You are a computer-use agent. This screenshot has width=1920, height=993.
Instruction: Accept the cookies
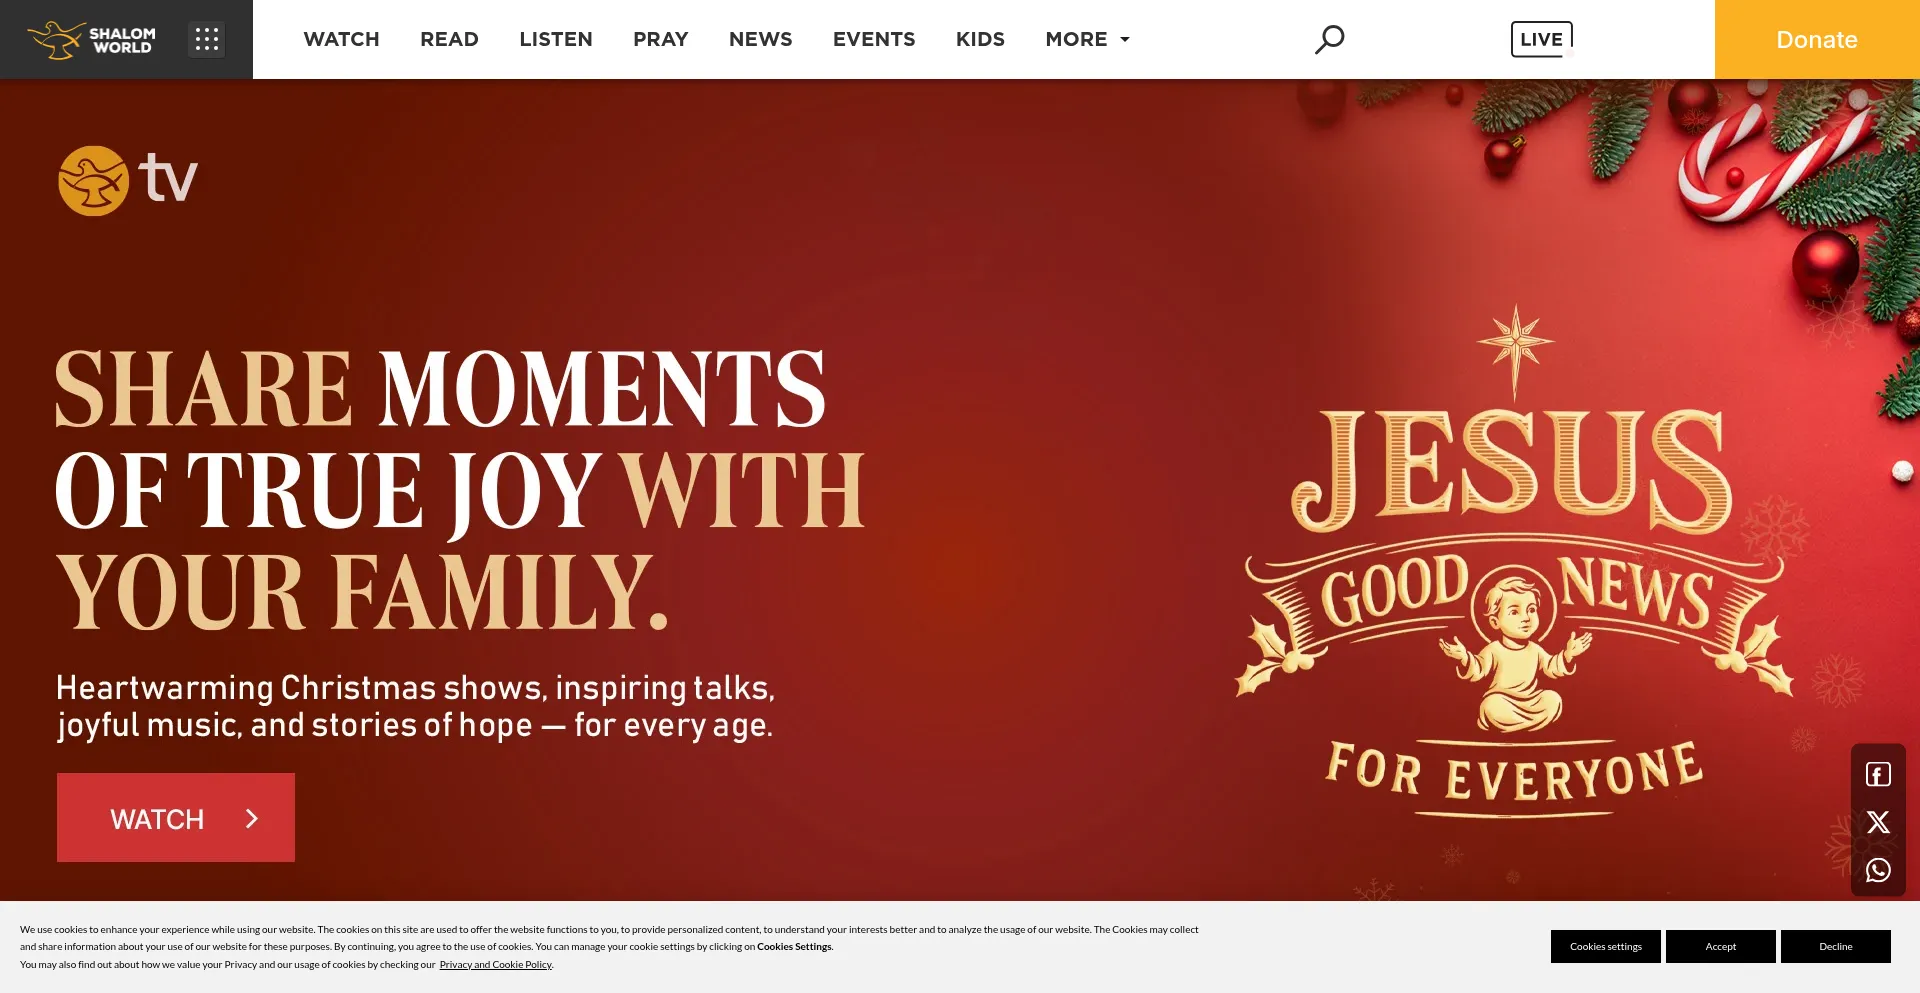[x=1721, y=947]
